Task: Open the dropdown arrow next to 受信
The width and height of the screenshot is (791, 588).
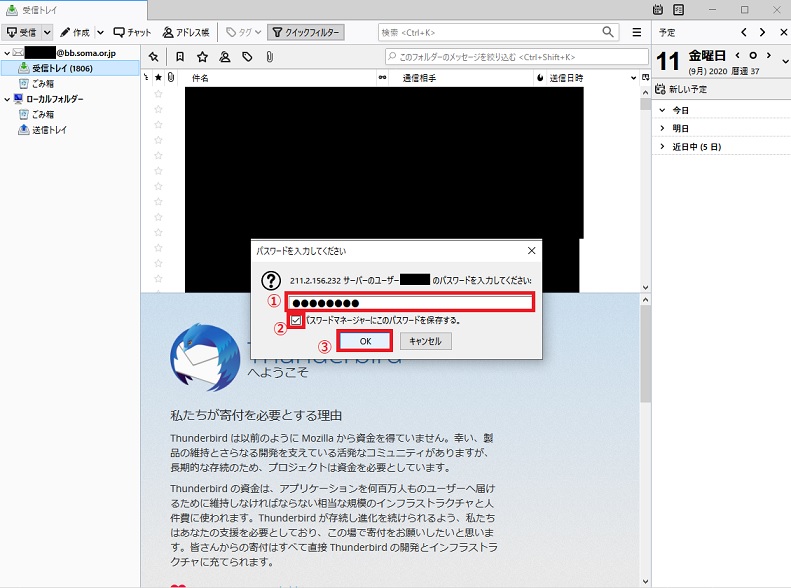Action: [x=47, y=32]
